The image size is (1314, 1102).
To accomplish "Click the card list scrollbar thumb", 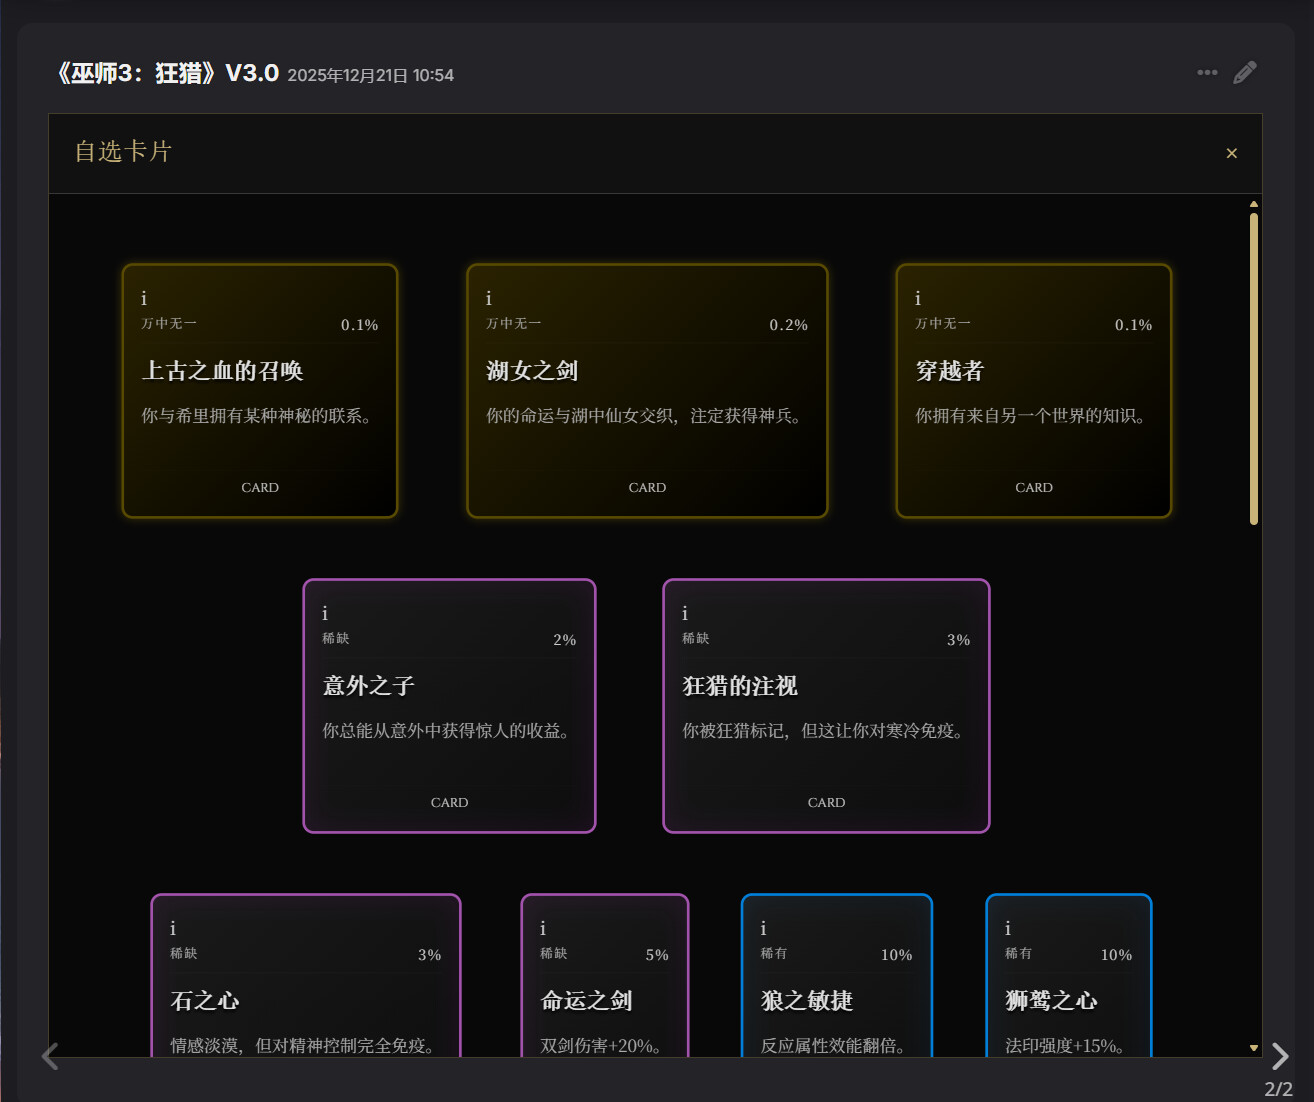I will pos(1254,368).
